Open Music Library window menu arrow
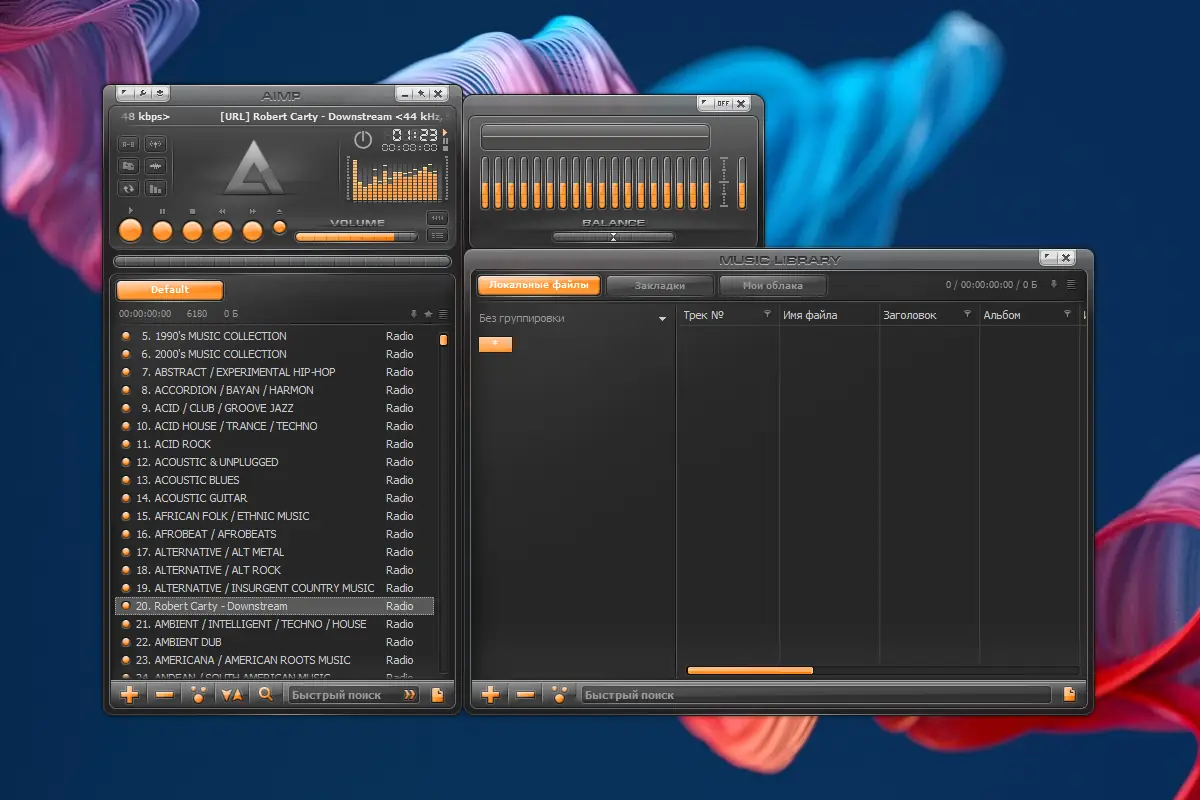 [x=1048, y=257]
